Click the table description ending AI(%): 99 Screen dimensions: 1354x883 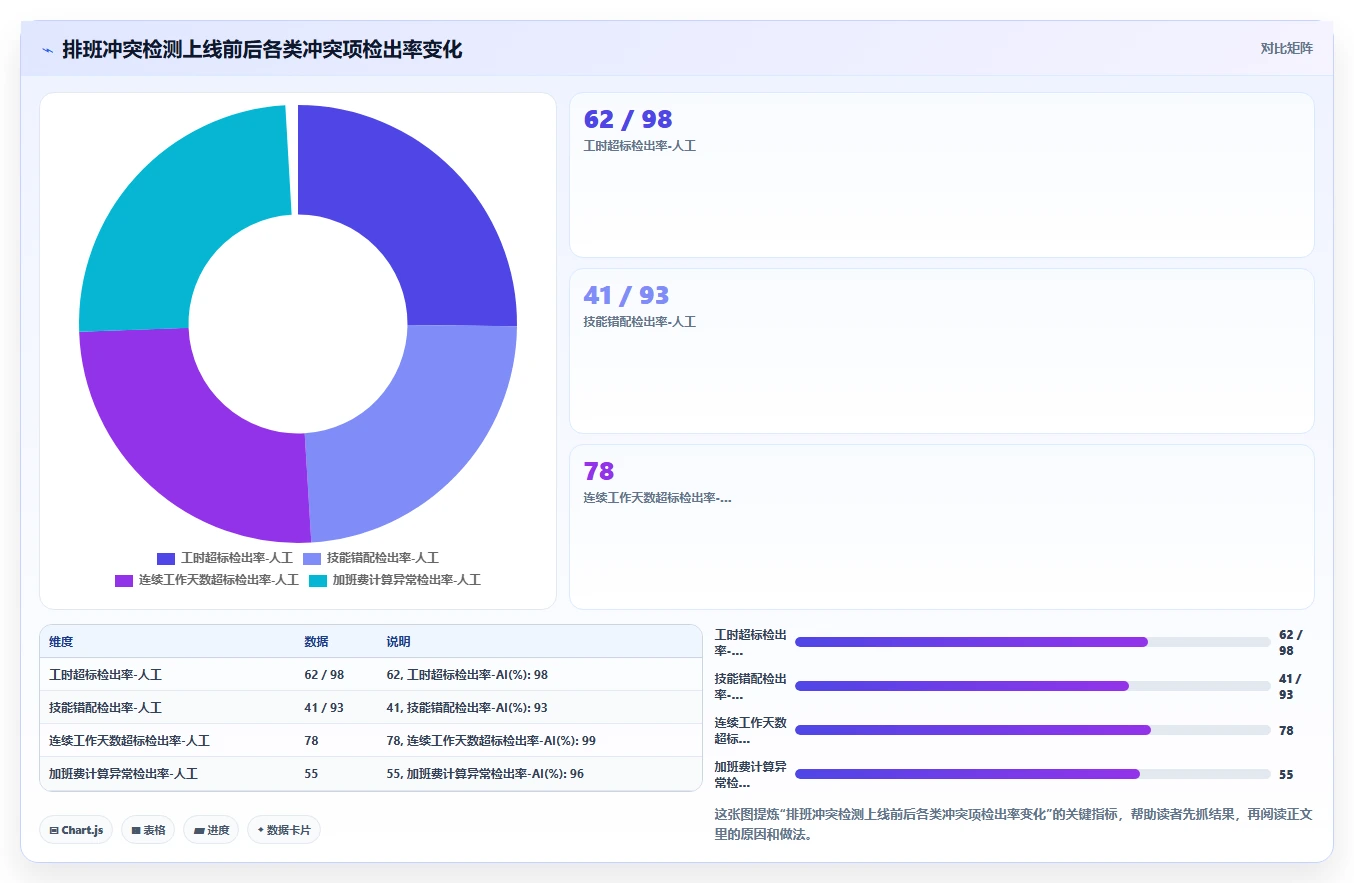[491, 741]
